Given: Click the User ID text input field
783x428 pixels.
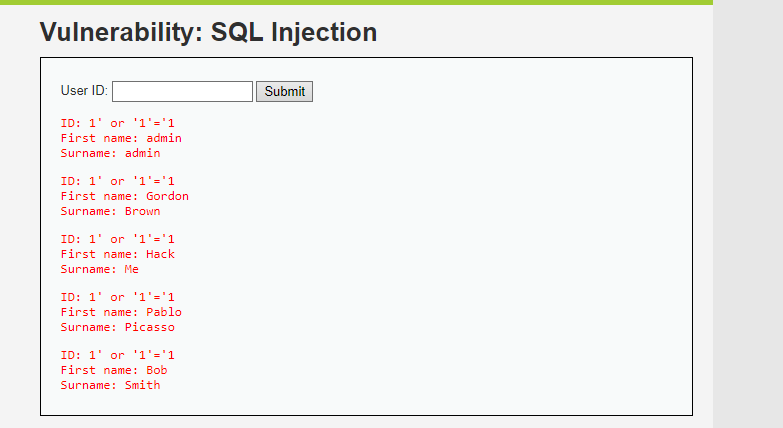Looking at the screenshot, I should [182, 92].
